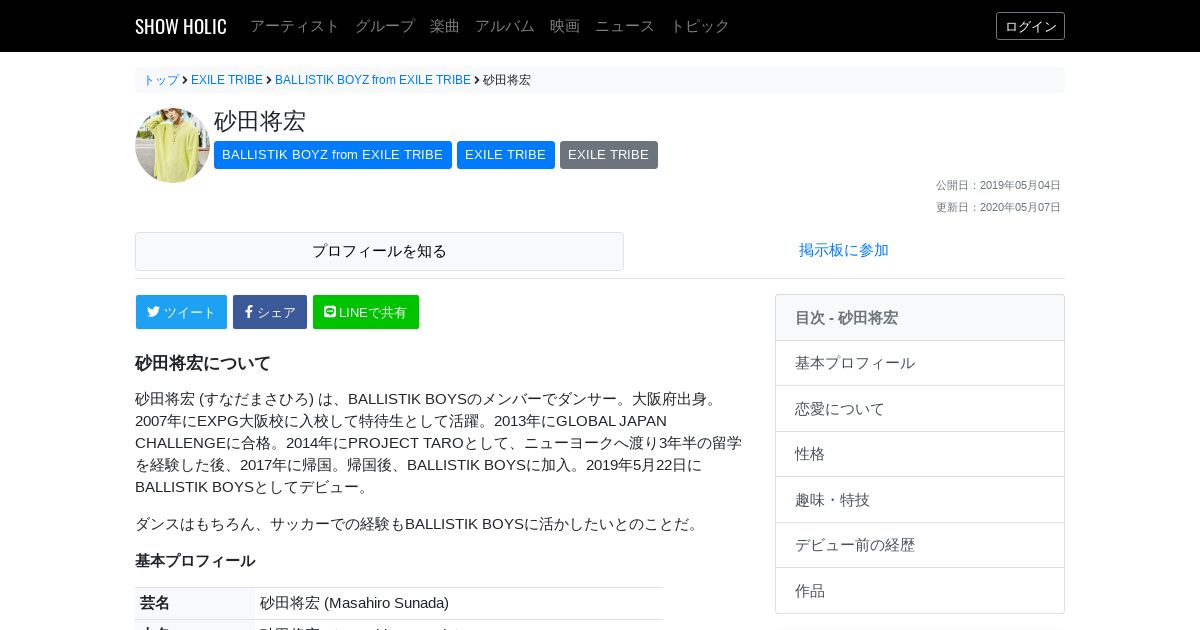Follow the トップ breadcrumb link
Screen dimensions: 1200x630
(x=161, y=80)
